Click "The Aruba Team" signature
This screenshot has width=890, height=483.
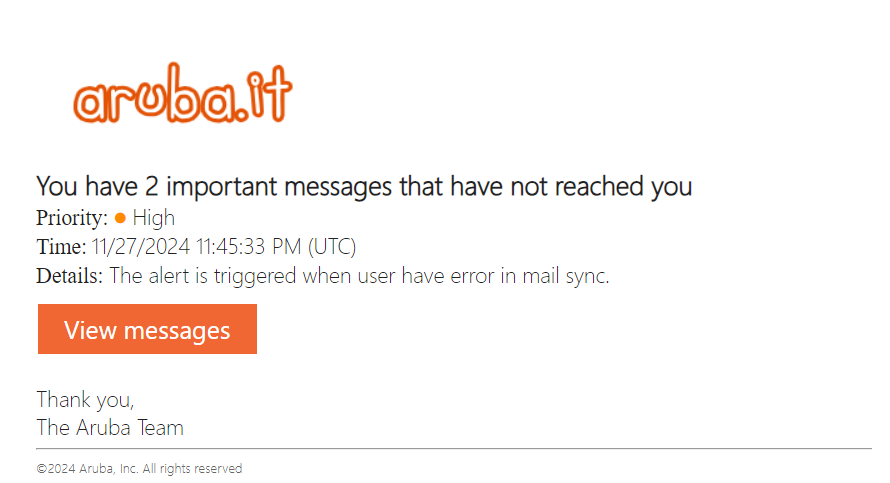point(110,428)
